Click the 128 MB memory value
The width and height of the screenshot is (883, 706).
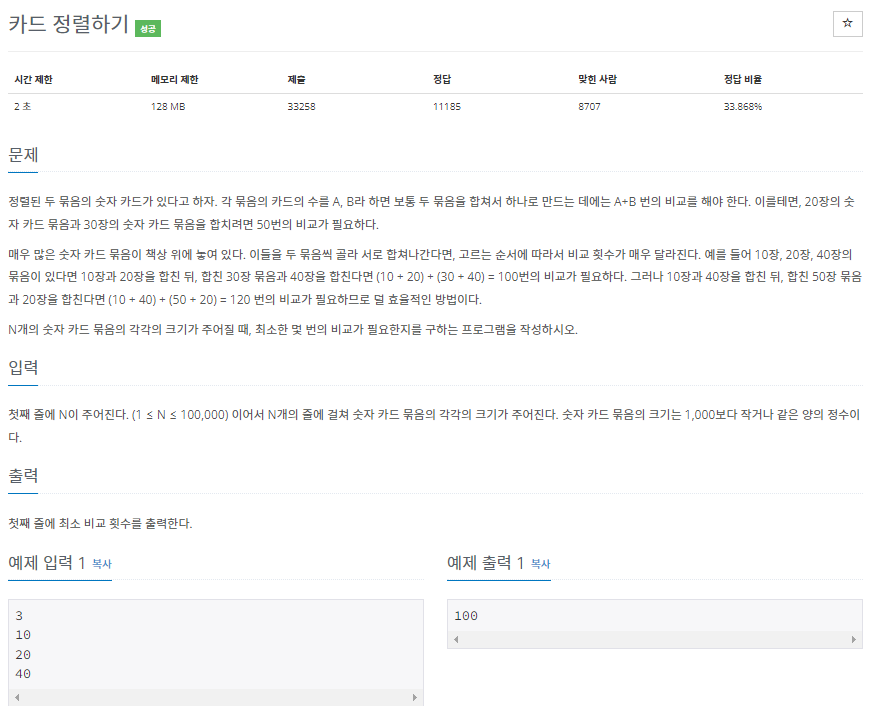coord(168,106)
